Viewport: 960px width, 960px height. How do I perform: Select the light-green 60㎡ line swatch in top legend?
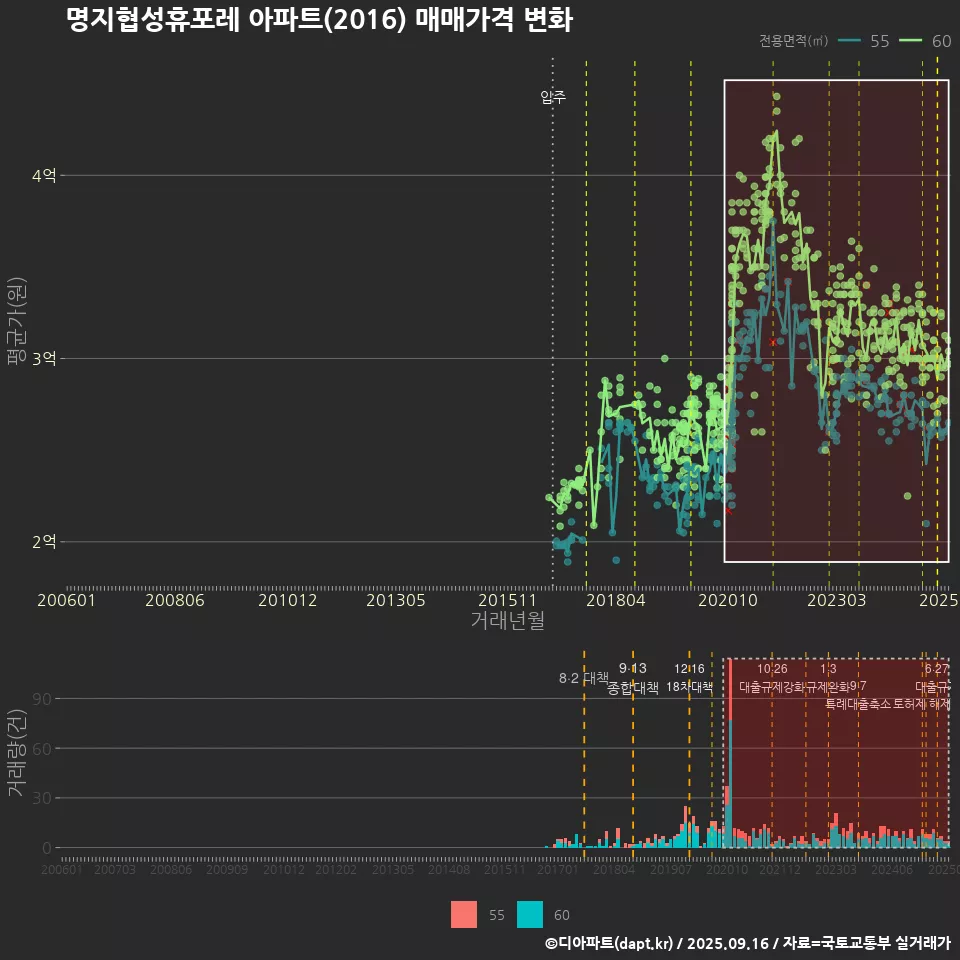(910, 40)
